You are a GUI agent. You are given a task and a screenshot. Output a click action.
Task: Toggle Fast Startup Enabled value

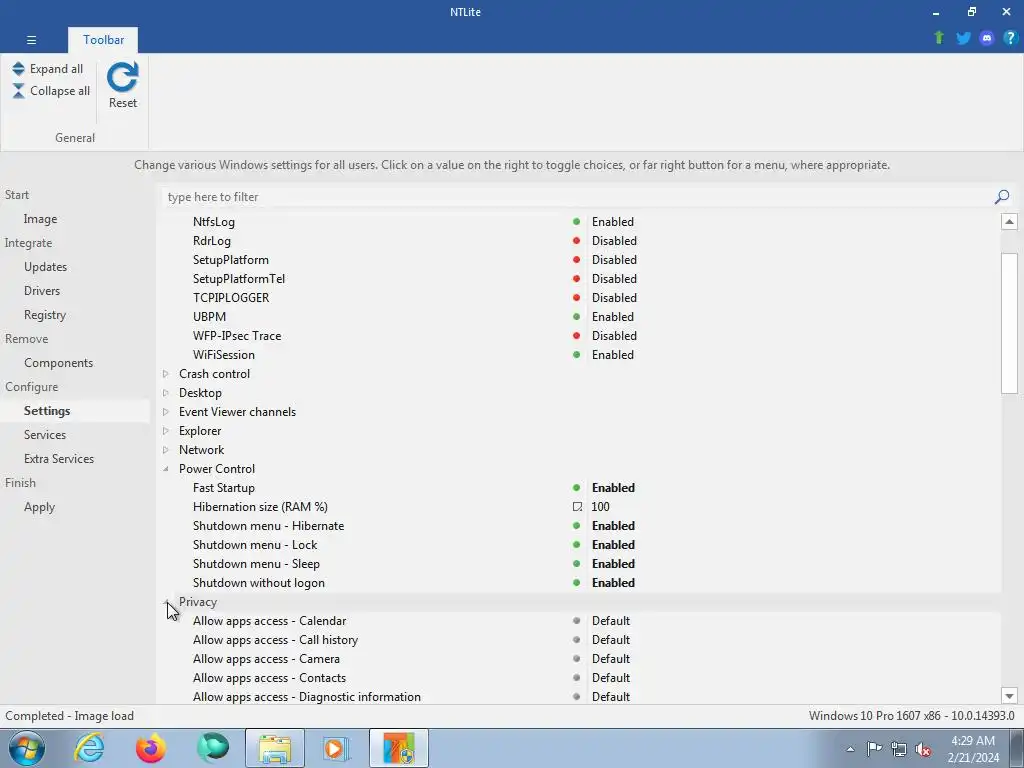pos(613,488)
